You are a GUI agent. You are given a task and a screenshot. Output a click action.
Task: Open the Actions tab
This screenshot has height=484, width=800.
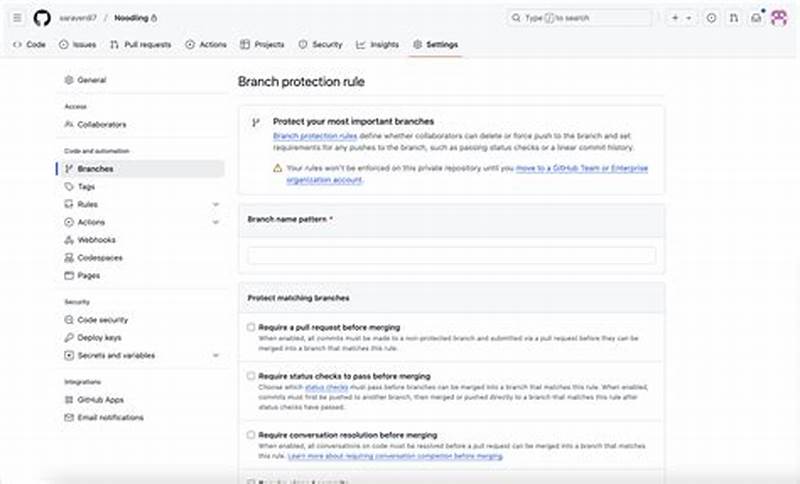click(x=206, y=44)
